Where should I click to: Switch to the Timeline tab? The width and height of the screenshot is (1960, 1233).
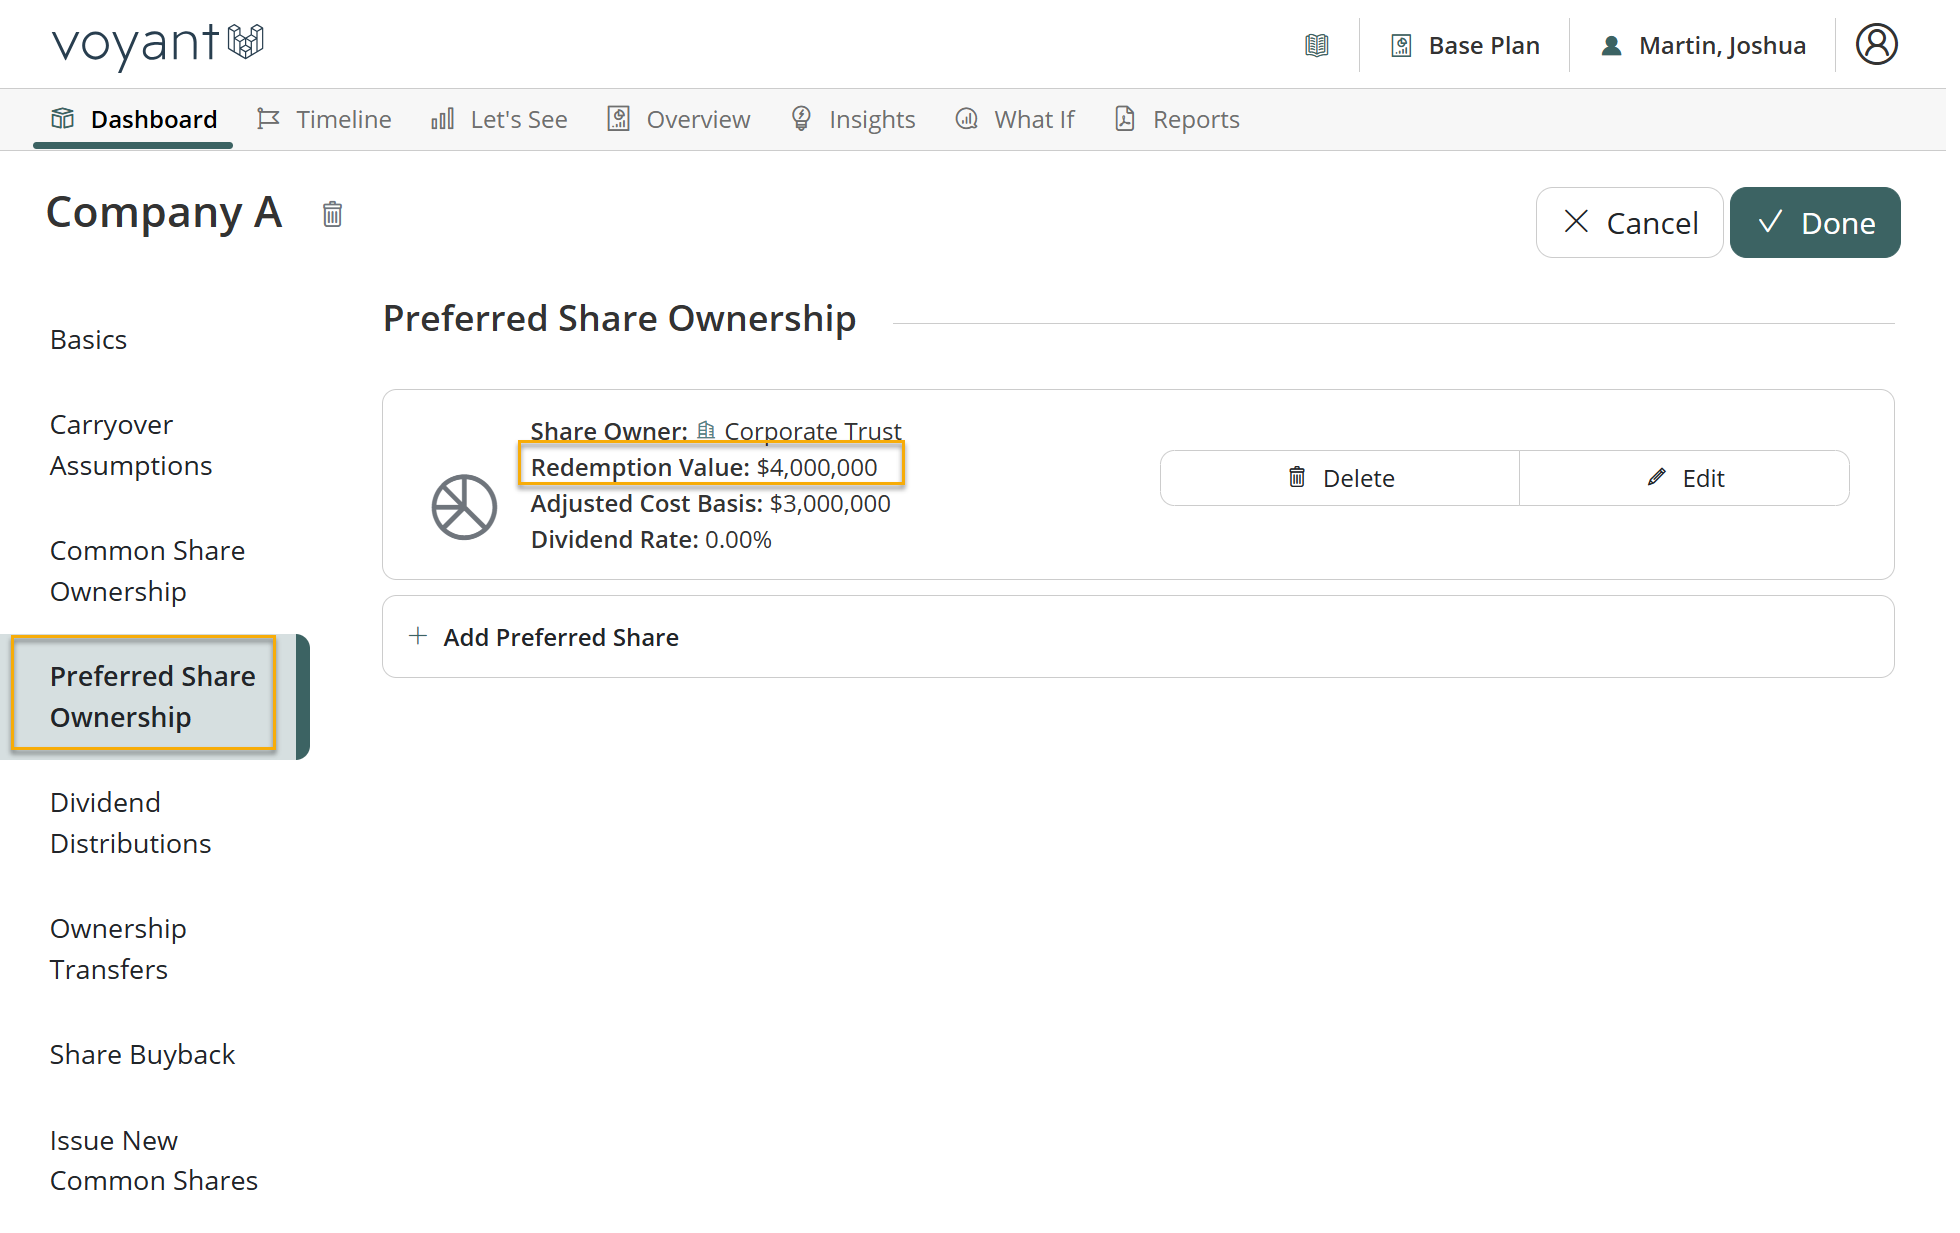point(324,119)
